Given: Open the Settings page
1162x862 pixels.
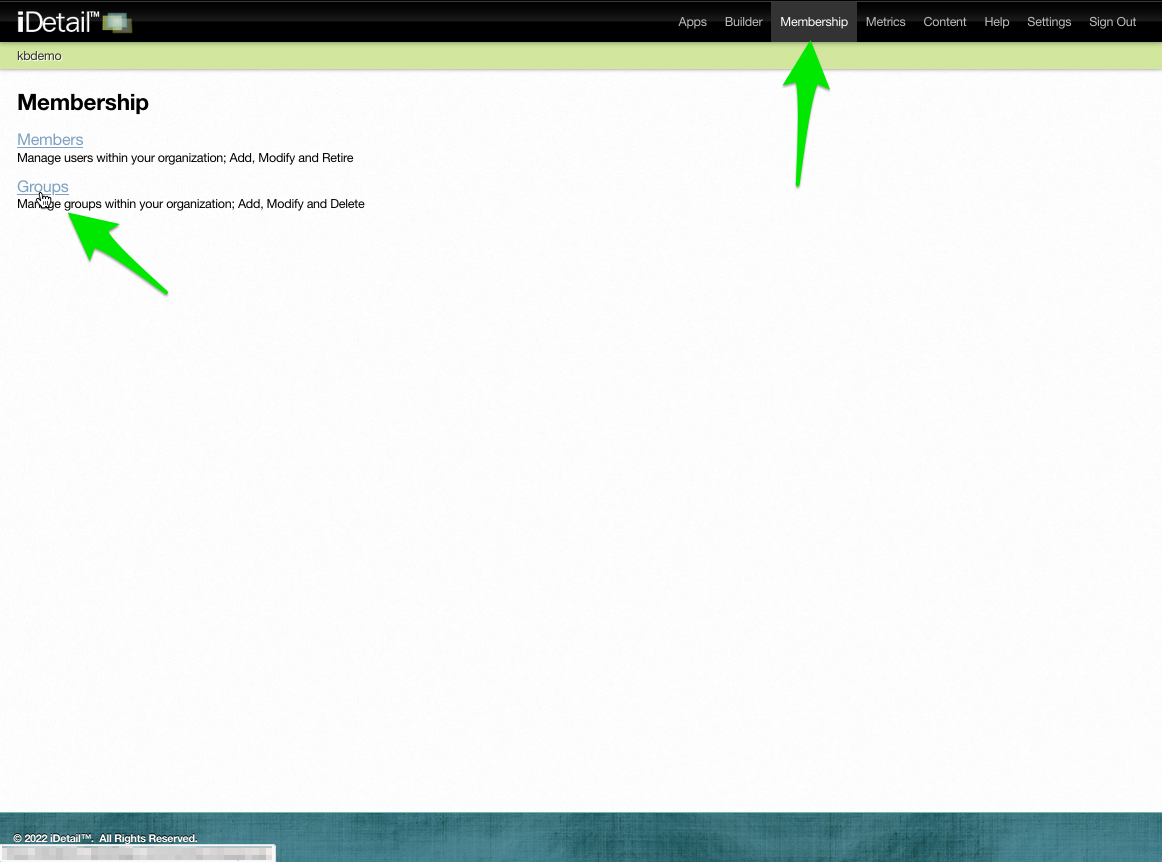Looking at the screenshot, I should click(x=1049, y=21).
